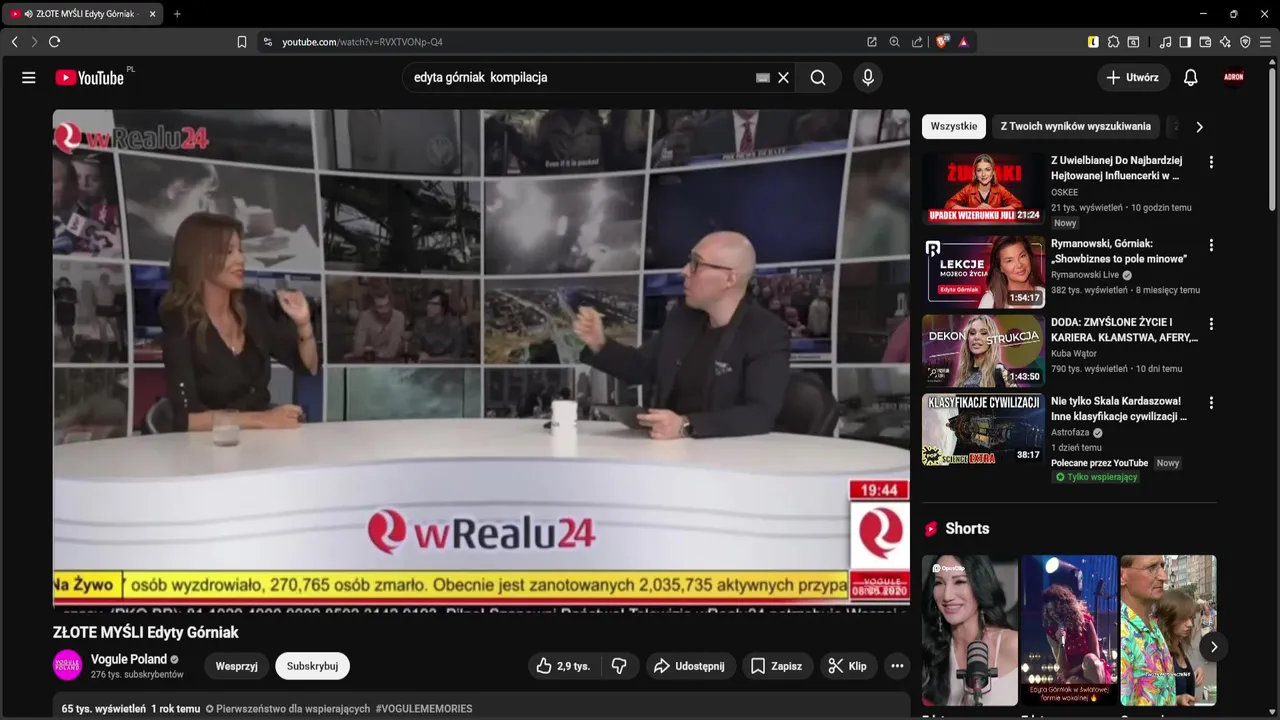Open YouTube notifications bell

(1191, 78)
